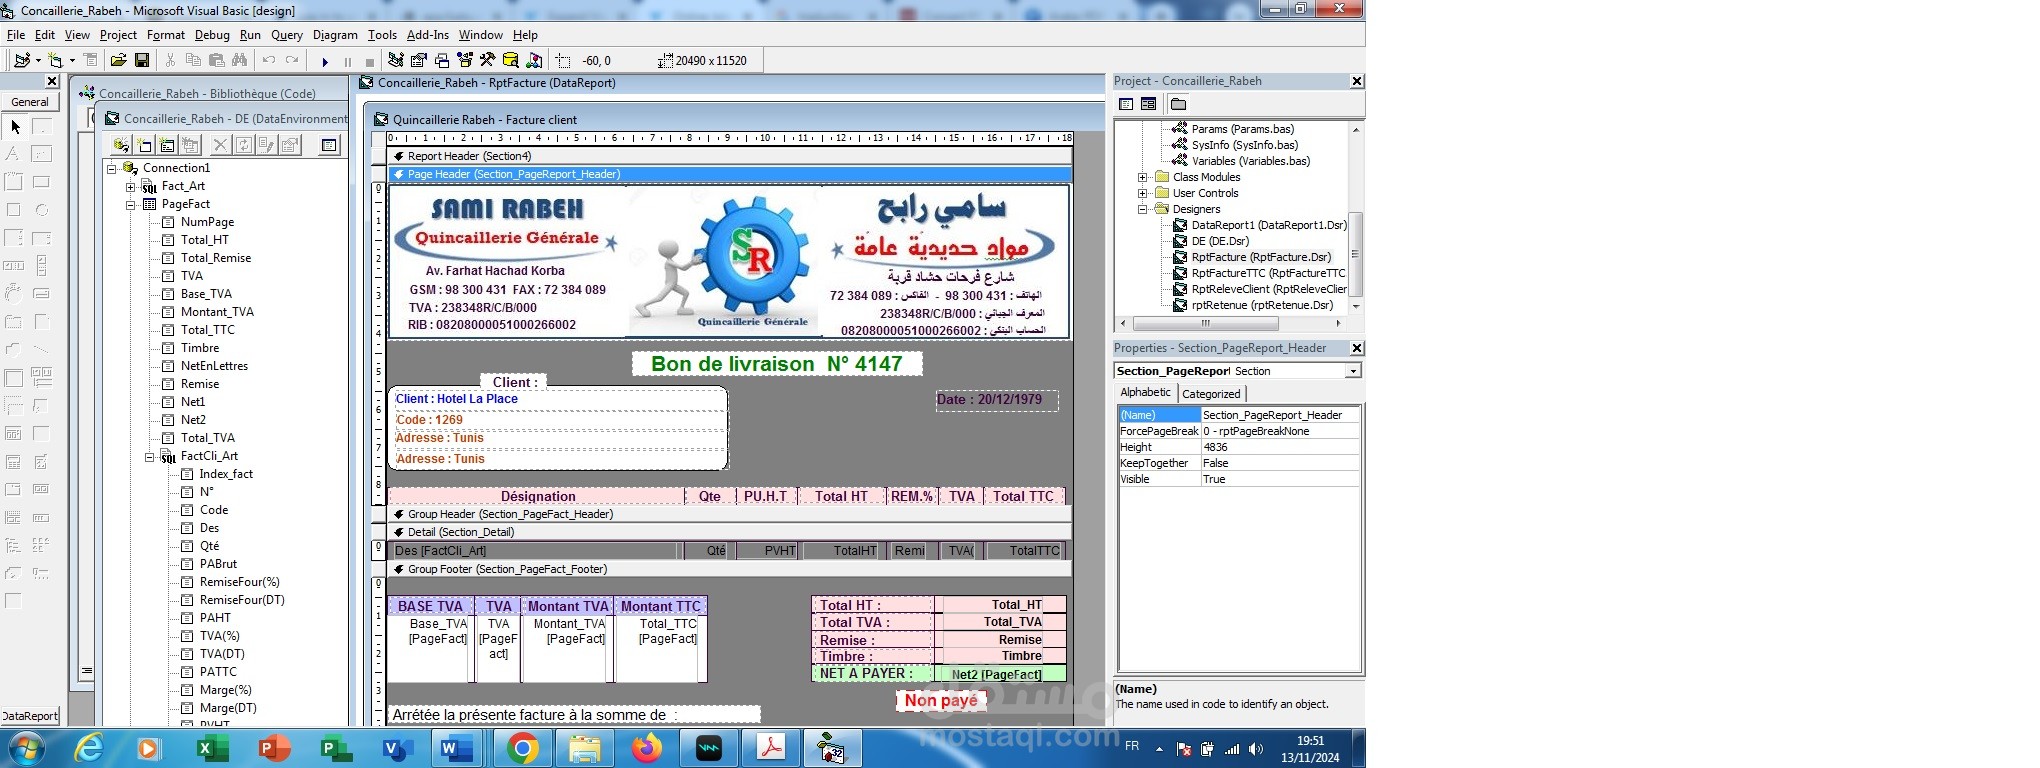The image size is (2040, 768).
Task: Click Add Connection icon in the DataEnvironment toolbar
Action: (x=121, y=145)
